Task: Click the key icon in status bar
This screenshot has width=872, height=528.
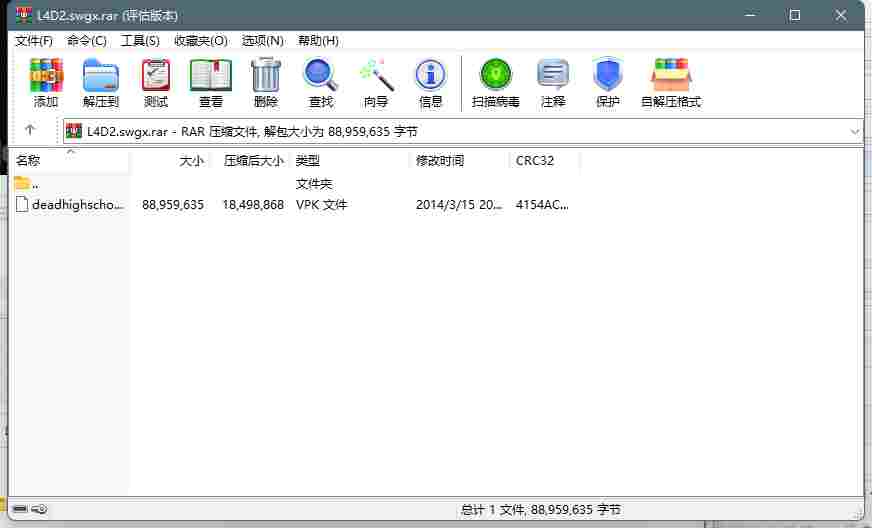Action: [x=39, y=509]
